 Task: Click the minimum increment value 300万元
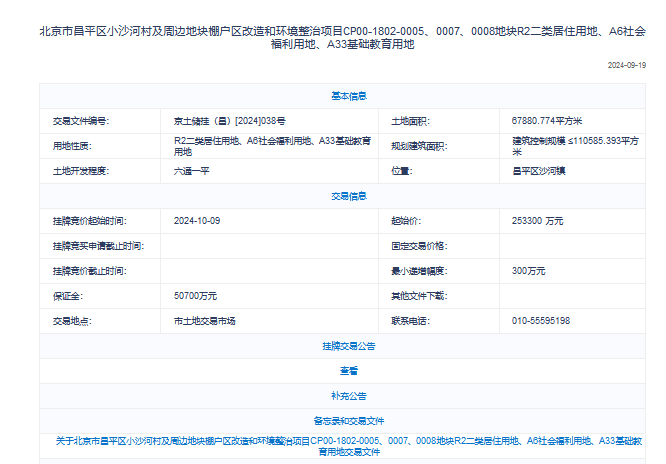529,271
